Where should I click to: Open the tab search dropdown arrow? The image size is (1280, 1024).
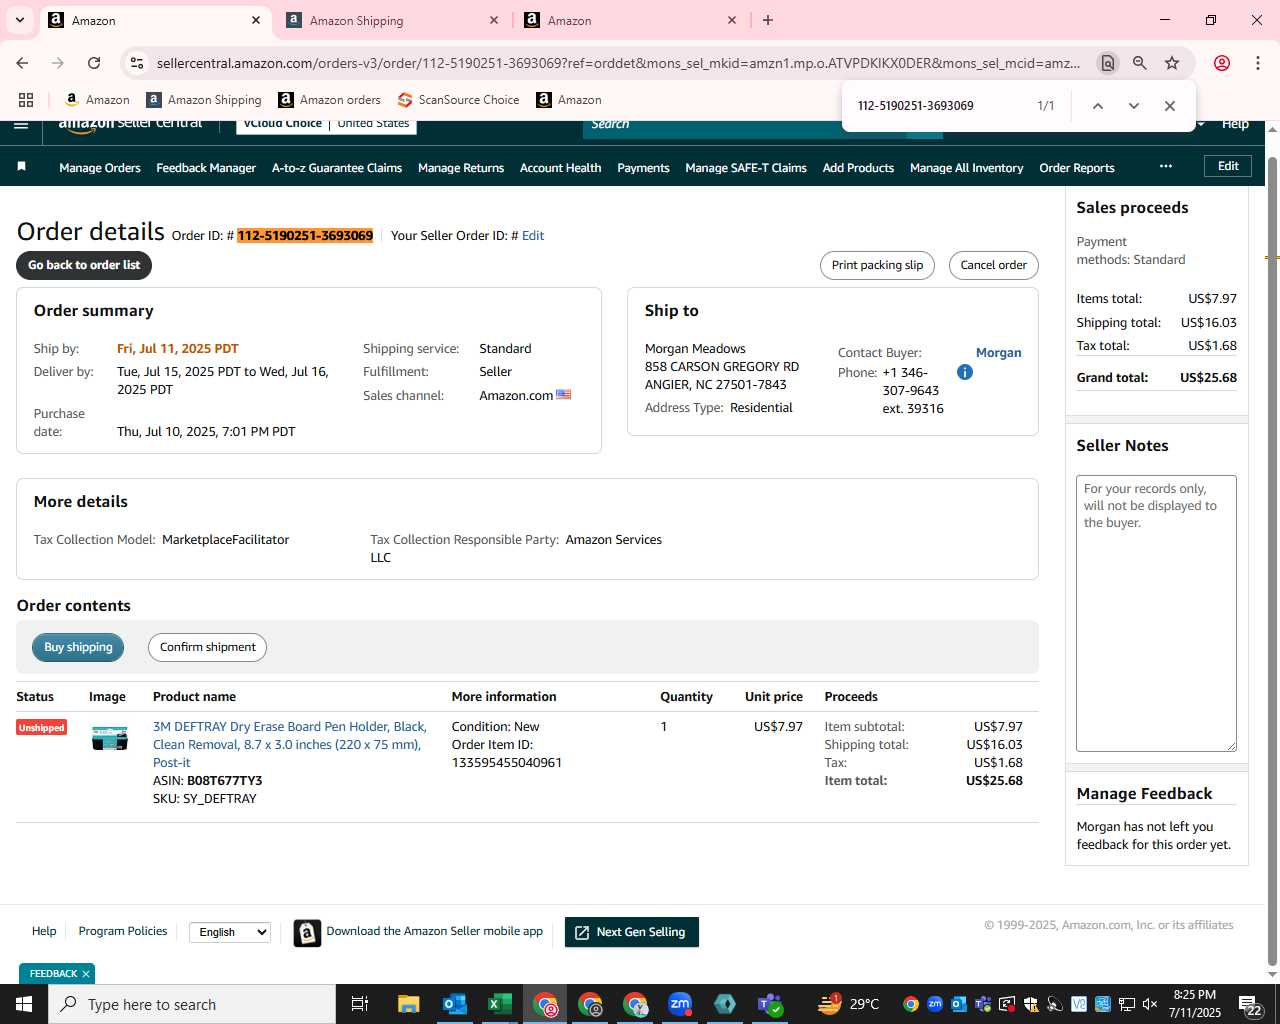pos(20,20)
